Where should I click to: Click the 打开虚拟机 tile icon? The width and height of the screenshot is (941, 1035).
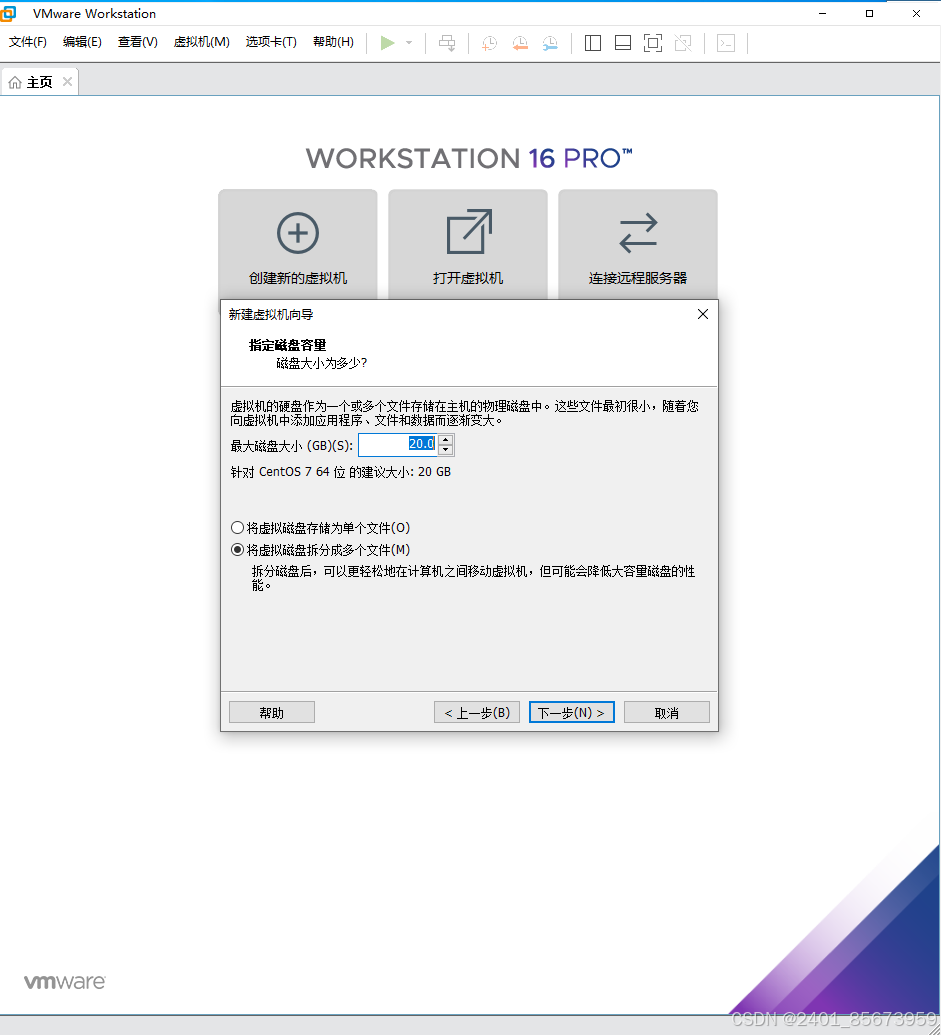click(469, 232)
